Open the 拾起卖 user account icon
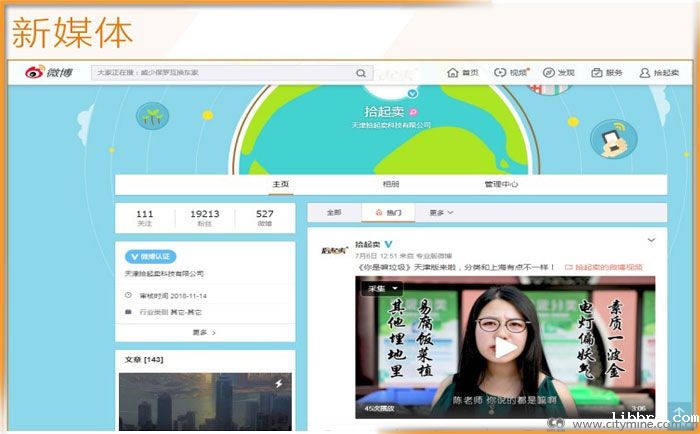The width and height of the screenshot is (700, 434). point(645,73)
